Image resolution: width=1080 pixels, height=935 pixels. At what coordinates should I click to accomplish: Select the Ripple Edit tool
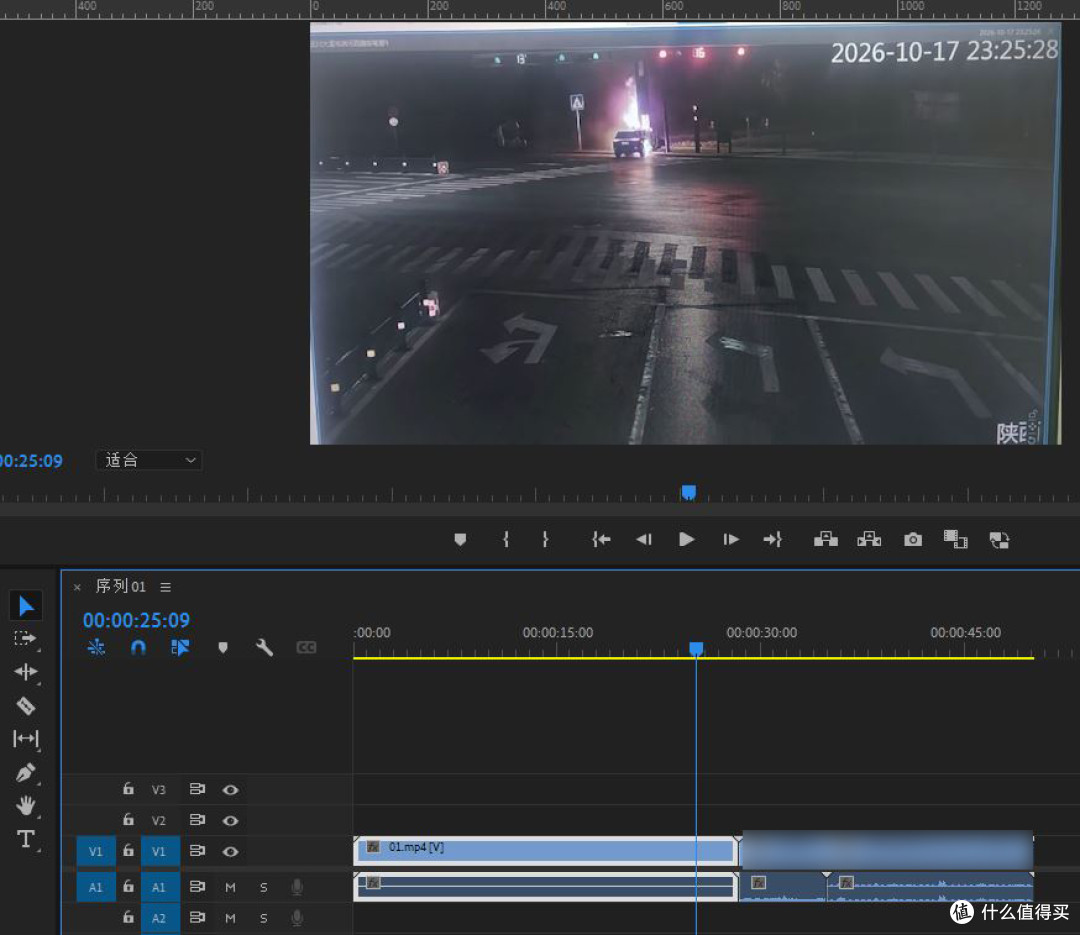coord(25,672)
